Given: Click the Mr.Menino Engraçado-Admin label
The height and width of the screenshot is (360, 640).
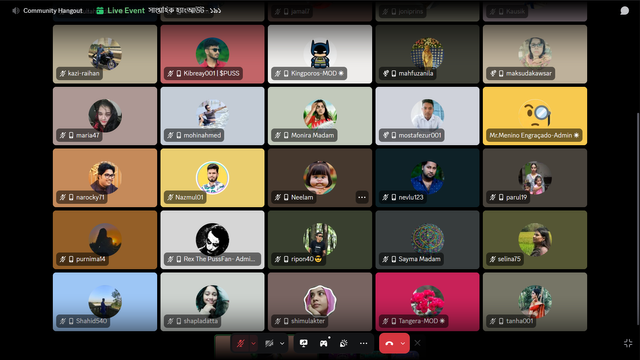Looking at the screenshot, I should click(531, 135).
